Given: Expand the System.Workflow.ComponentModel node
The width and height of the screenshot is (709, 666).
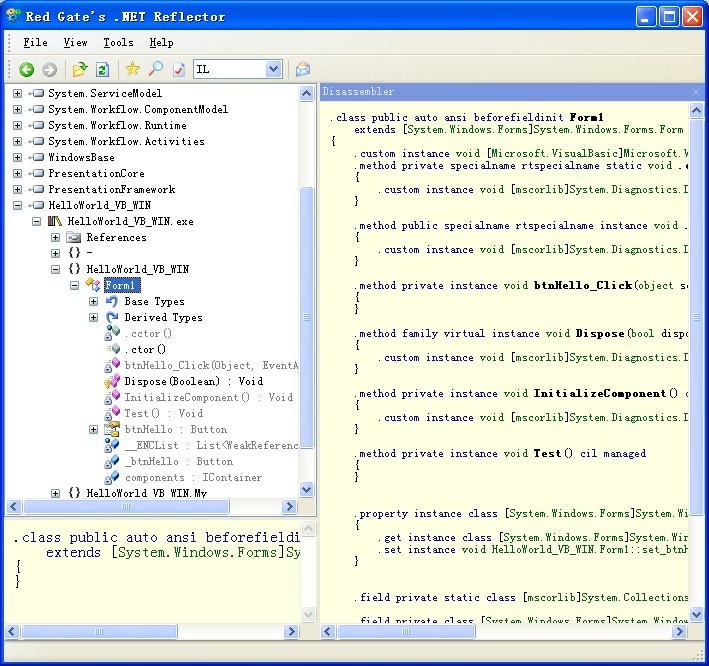Looking at the screenshot, I should [x=17, y=109].
